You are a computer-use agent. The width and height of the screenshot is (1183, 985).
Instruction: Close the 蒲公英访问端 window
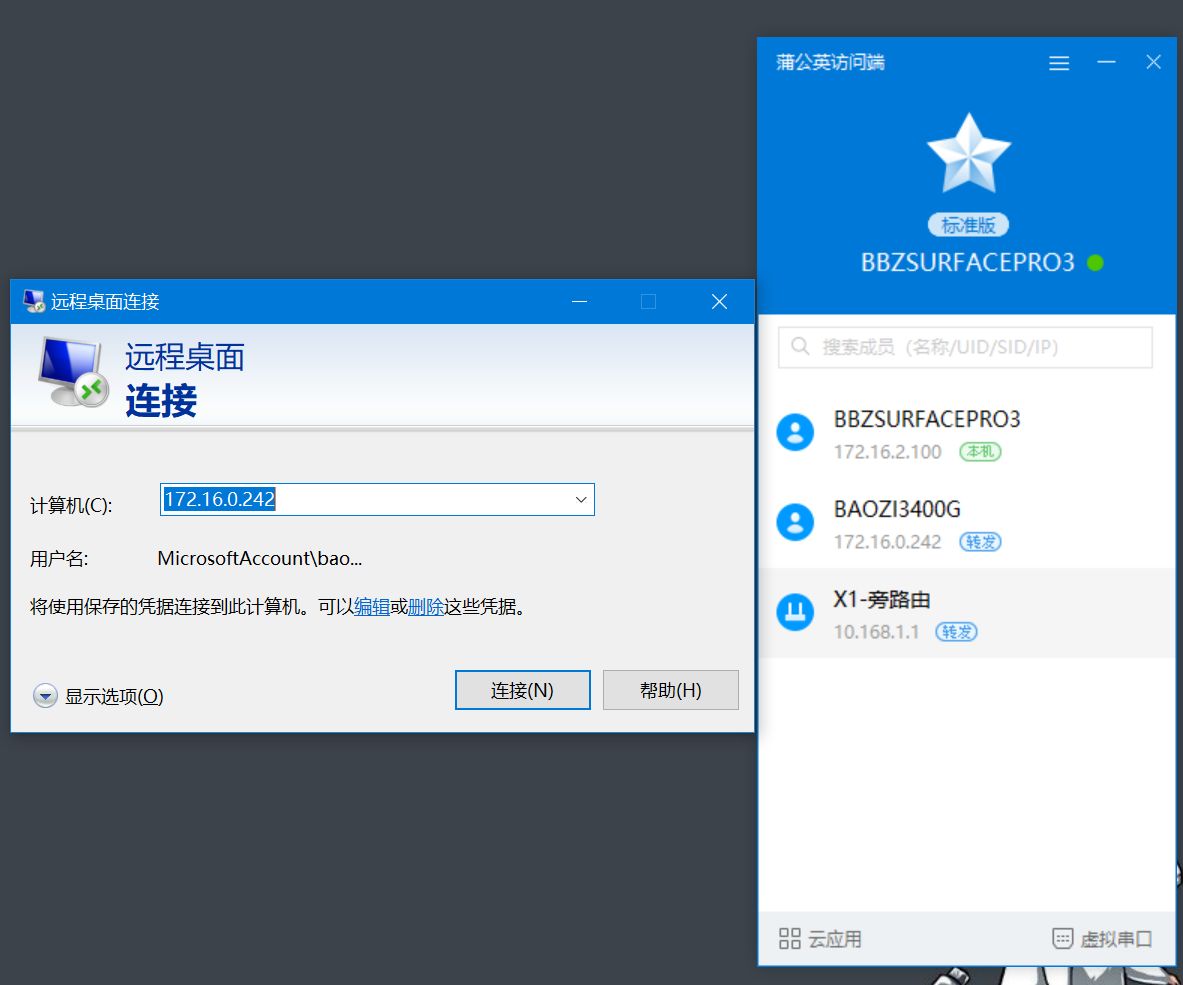coord(1153,62)
